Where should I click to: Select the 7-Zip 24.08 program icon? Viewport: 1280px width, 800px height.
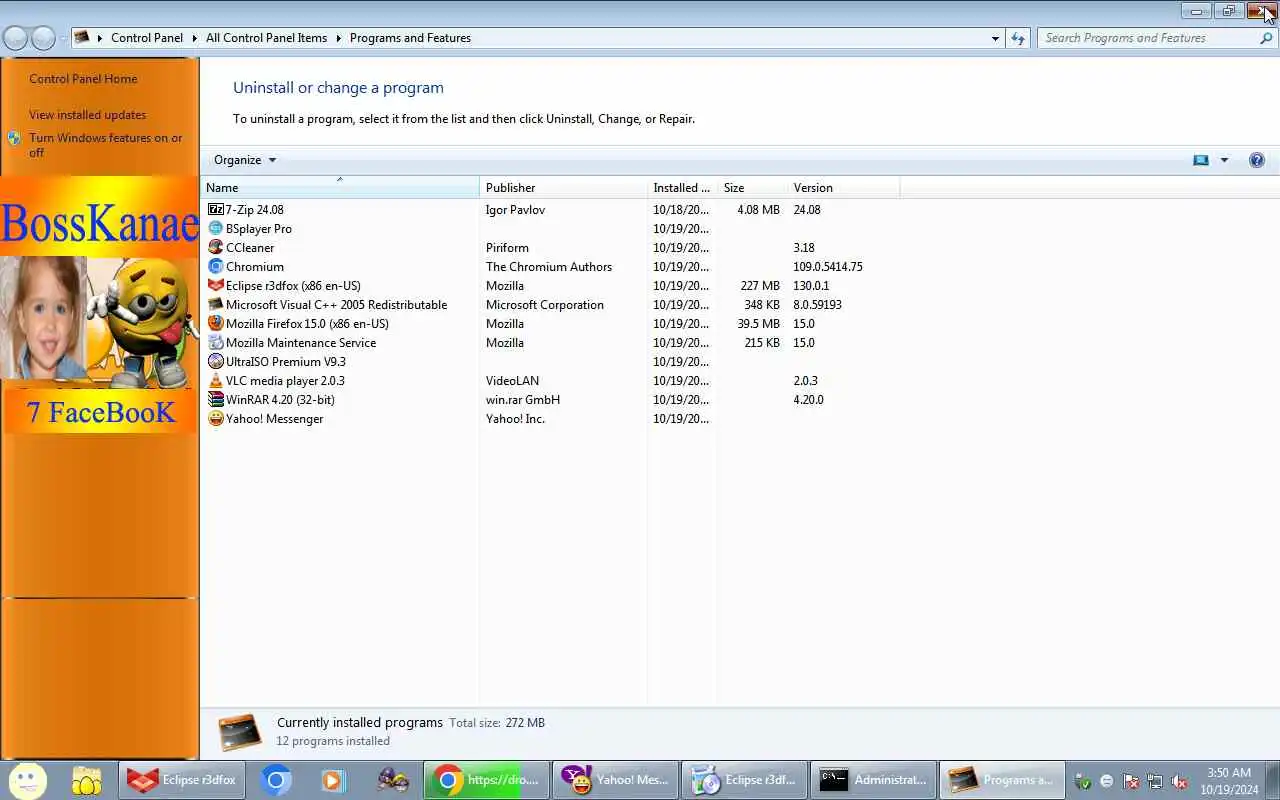tap(215, 210)
